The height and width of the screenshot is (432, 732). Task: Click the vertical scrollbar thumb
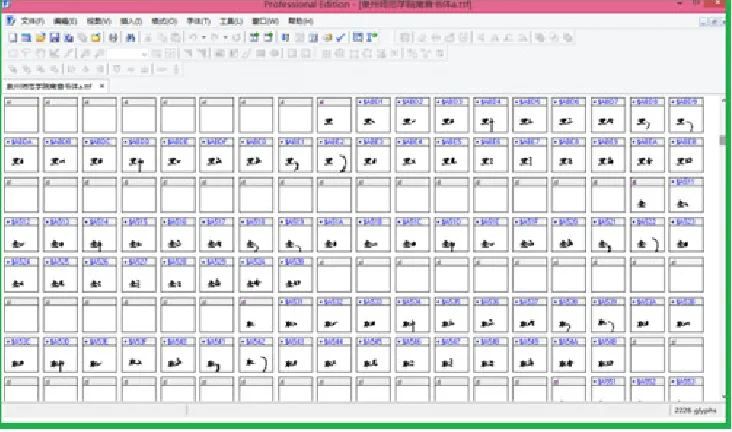723,140
